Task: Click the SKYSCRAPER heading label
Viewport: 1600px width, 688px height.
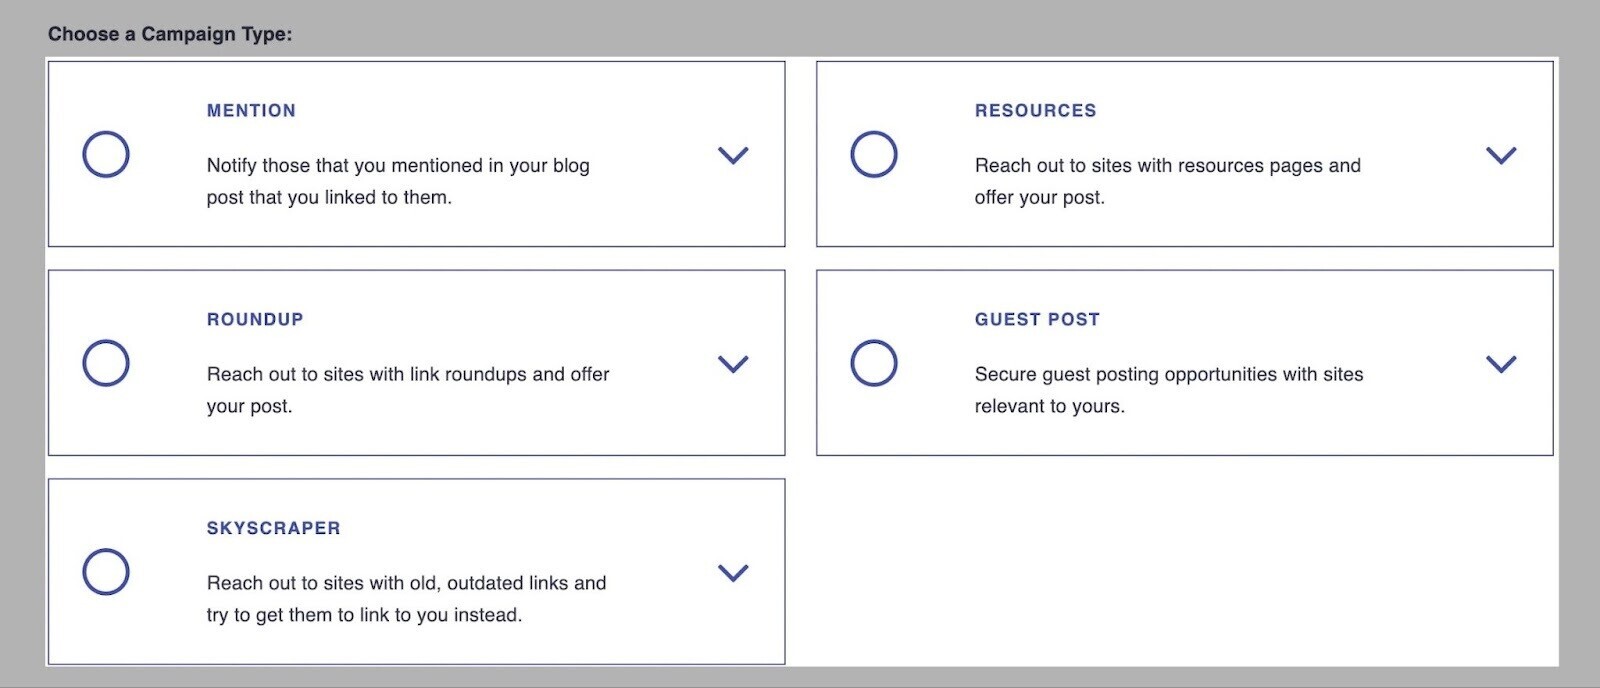Action: [x=272, y=528]
